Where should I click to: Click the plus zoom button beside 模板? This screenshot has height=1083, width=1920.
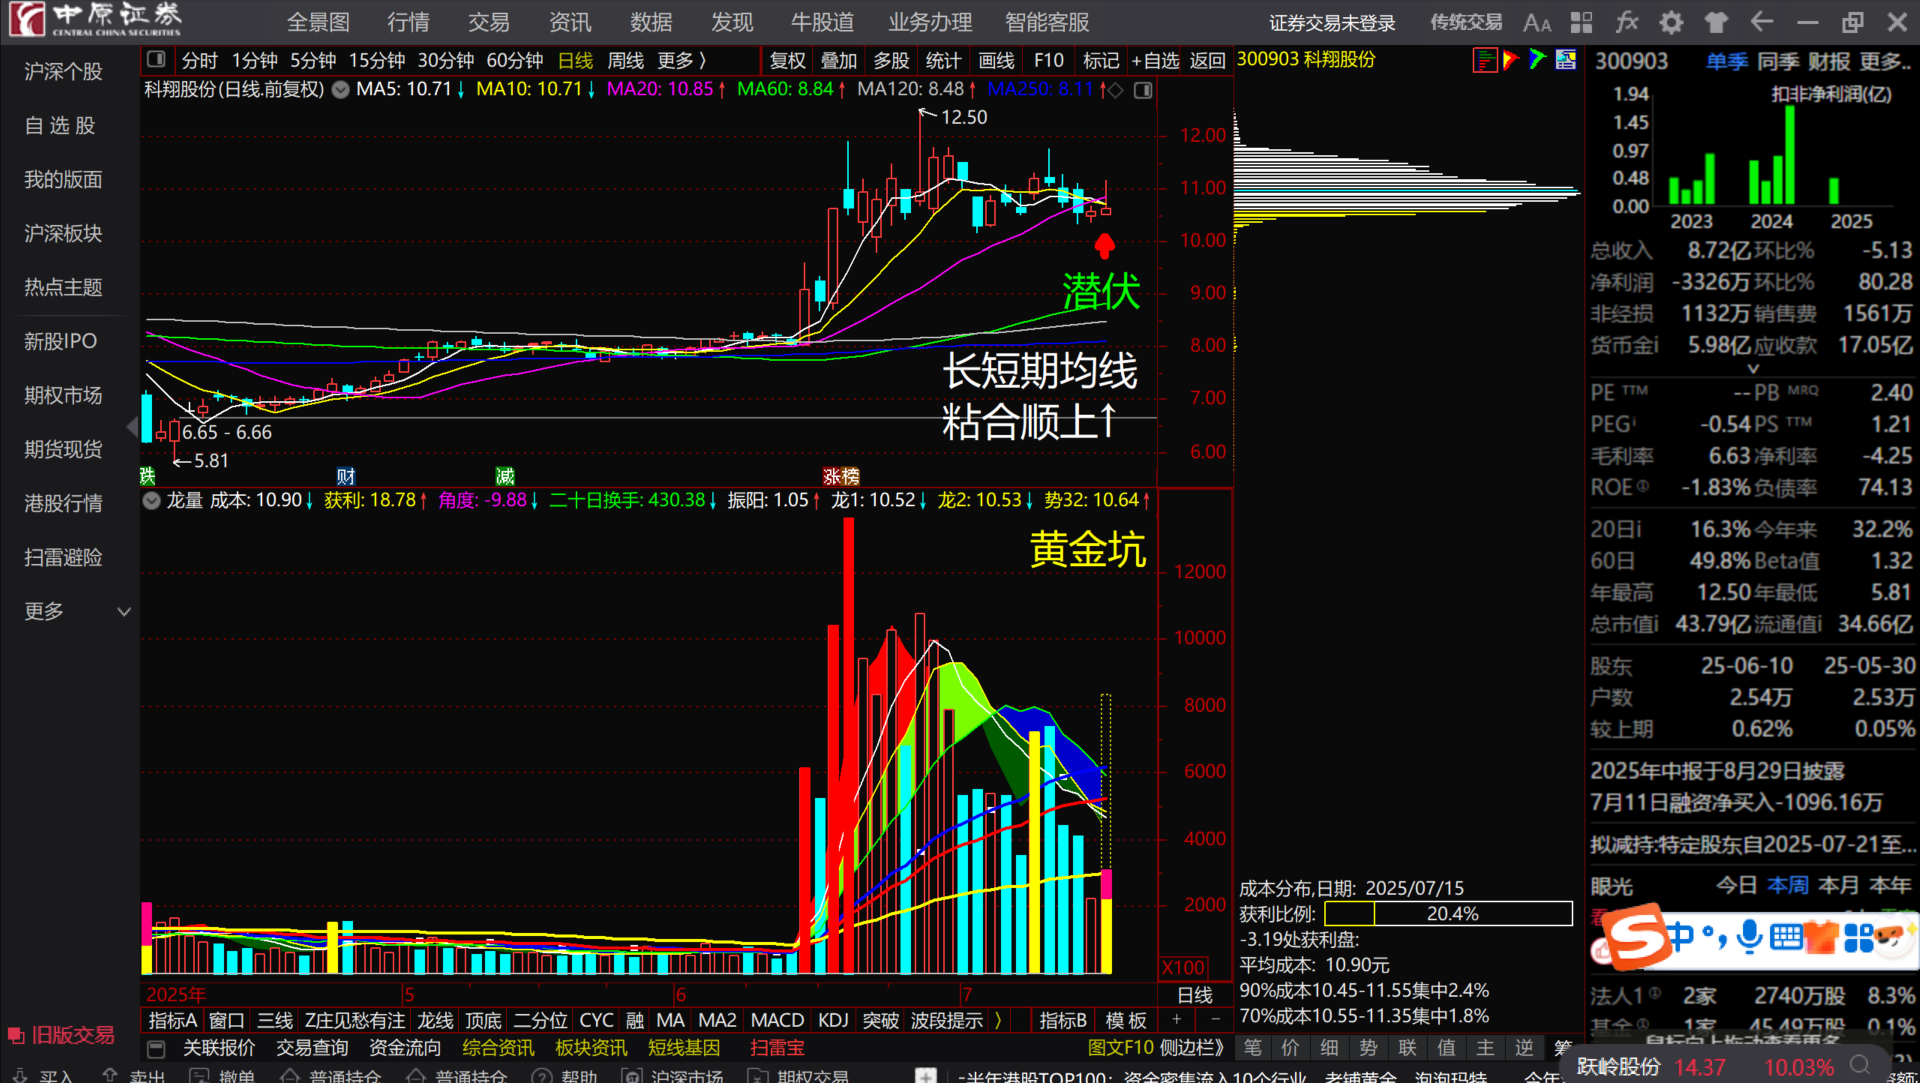click(1177, 1020)
